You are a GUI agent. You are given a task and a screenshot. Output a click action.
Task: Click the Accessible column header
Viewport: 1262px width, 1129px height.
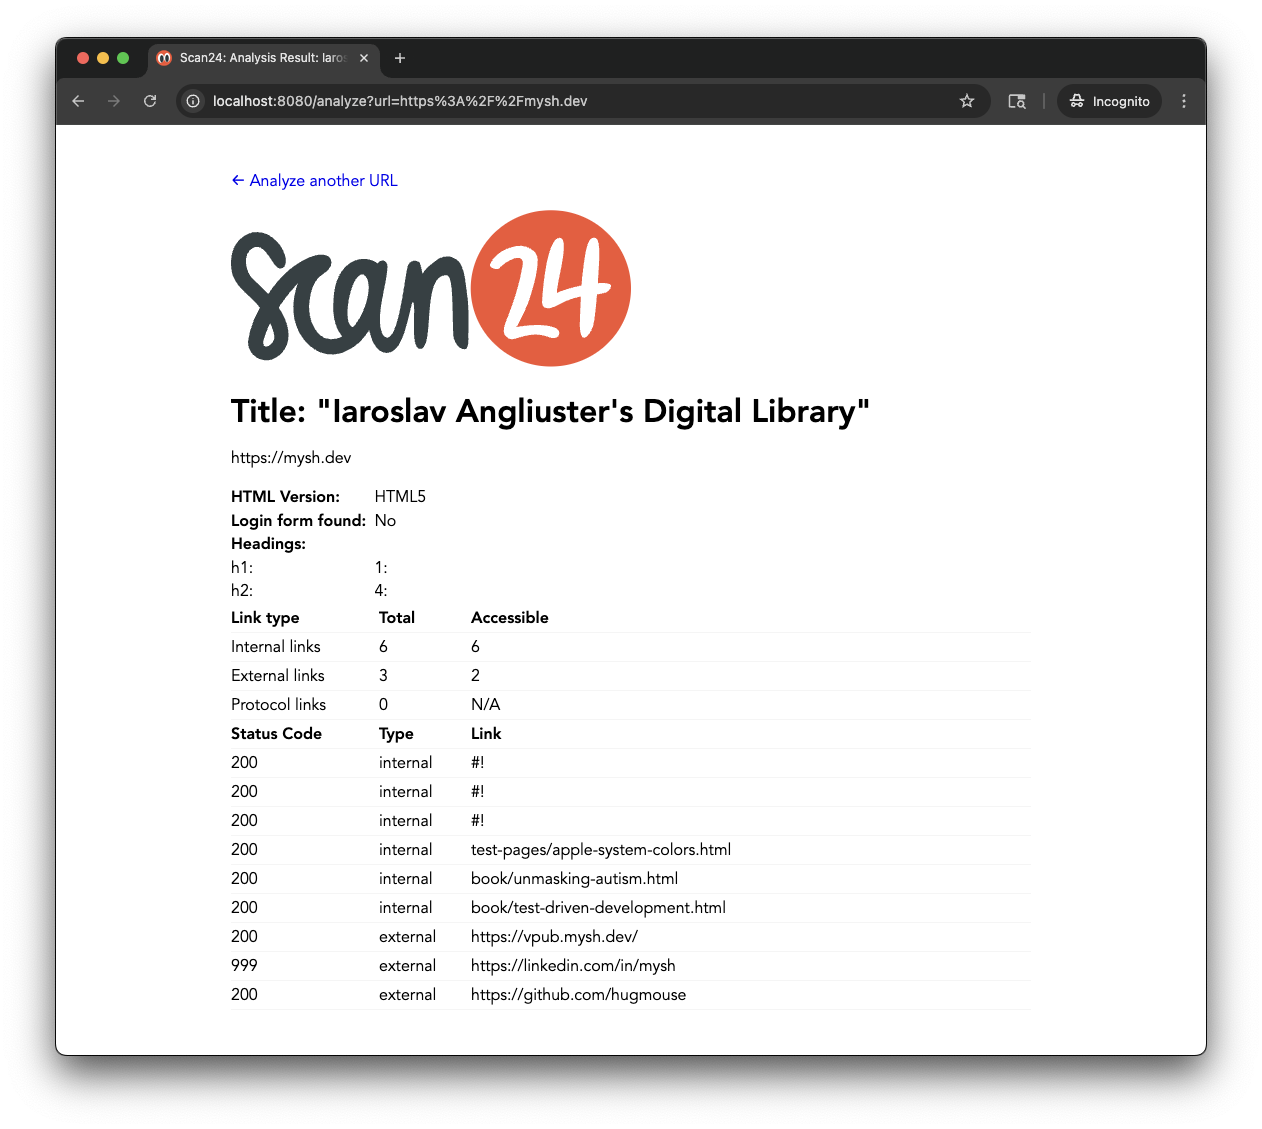[x=510, y=618]
